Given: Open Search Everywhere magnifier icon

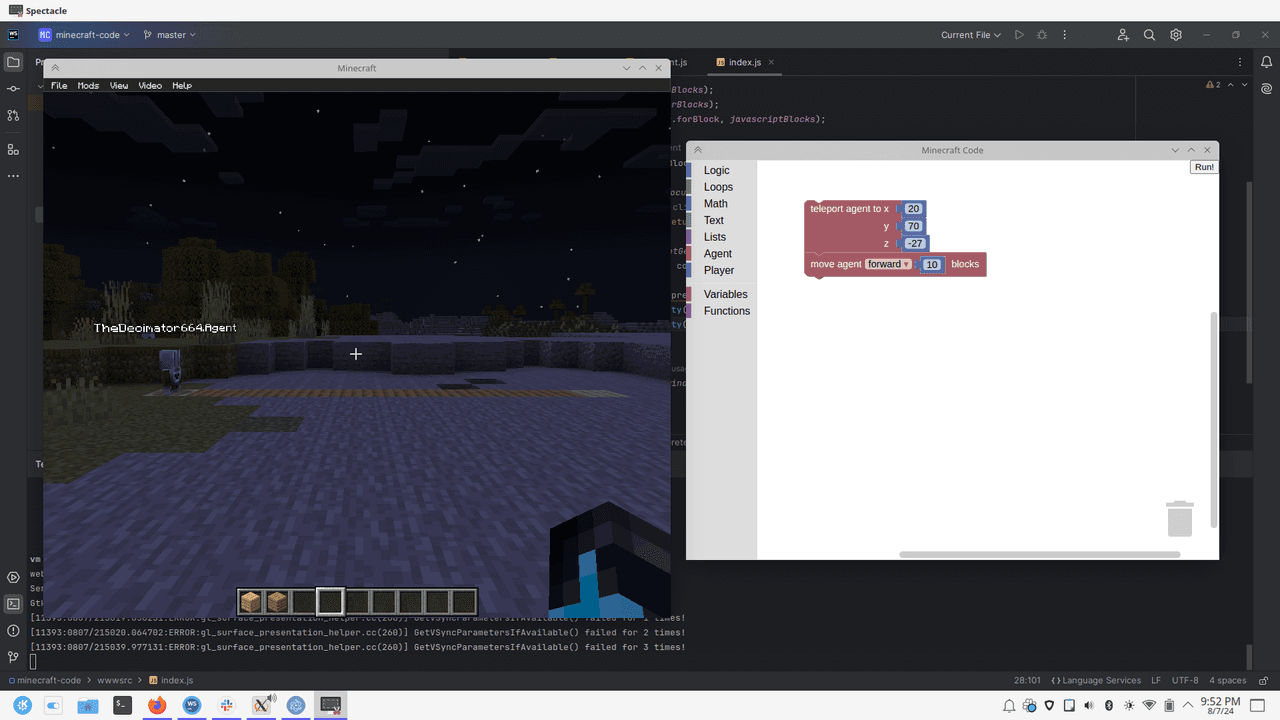Looking at the screenshot, I should coord(1149,35).
